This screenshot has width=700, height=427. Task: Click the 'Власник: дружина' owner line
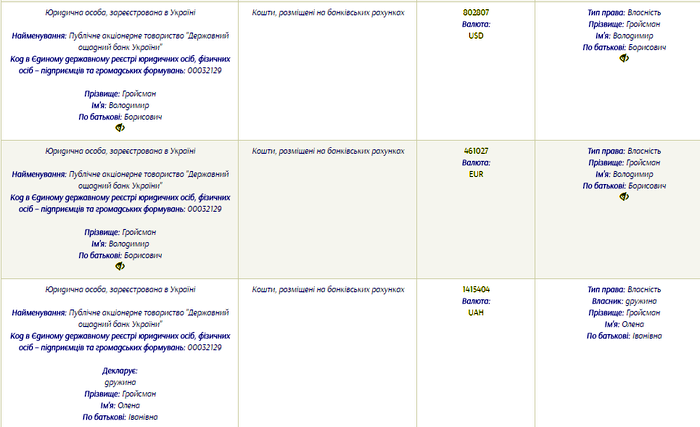[624, 301]
